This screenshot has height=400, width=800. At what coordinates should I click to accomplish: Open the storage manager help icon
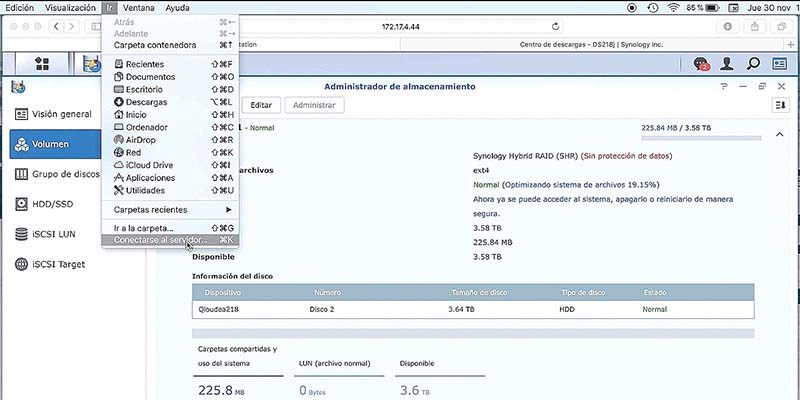(724, 87)
